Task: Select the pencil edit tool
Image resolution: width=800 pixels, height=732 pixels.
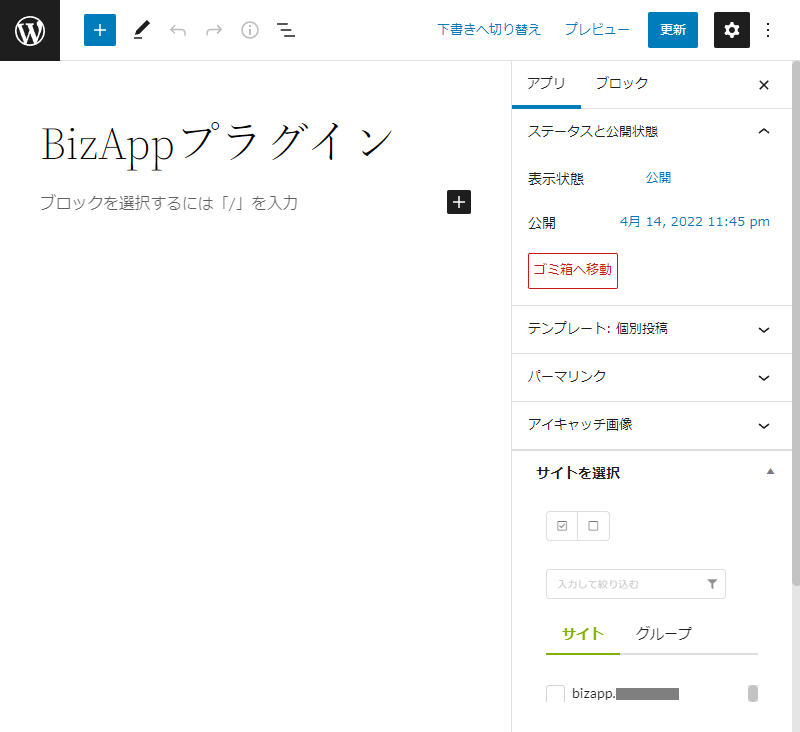Action: tap(141, 30)
